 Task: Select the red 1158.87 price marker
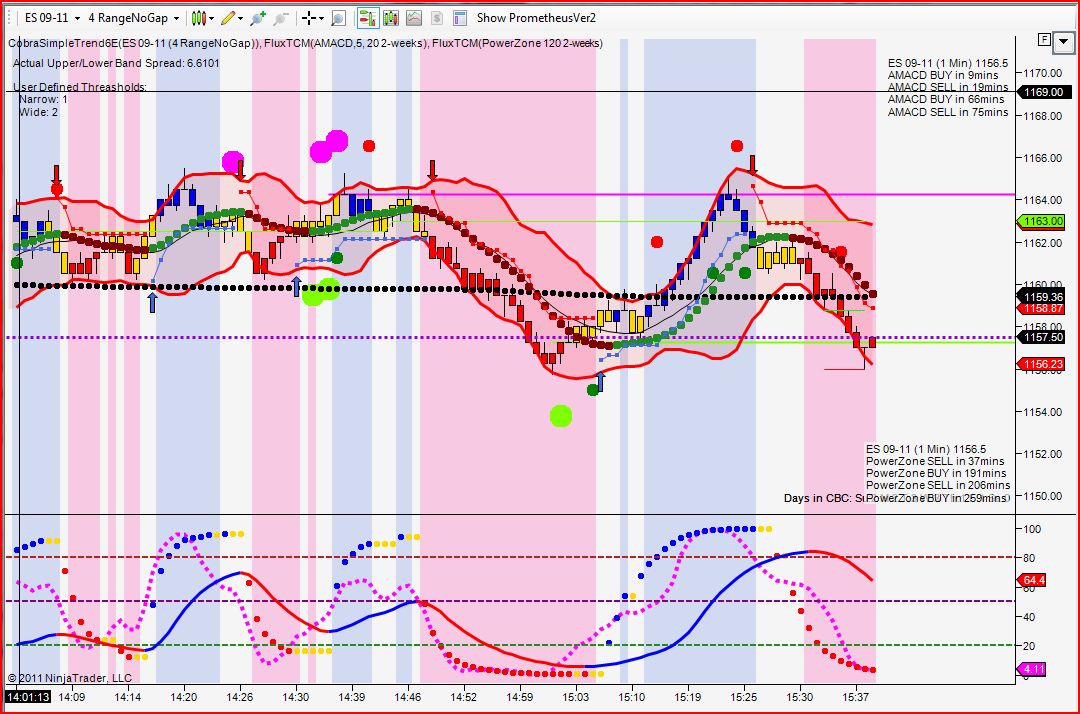[x=1043, y=309]
